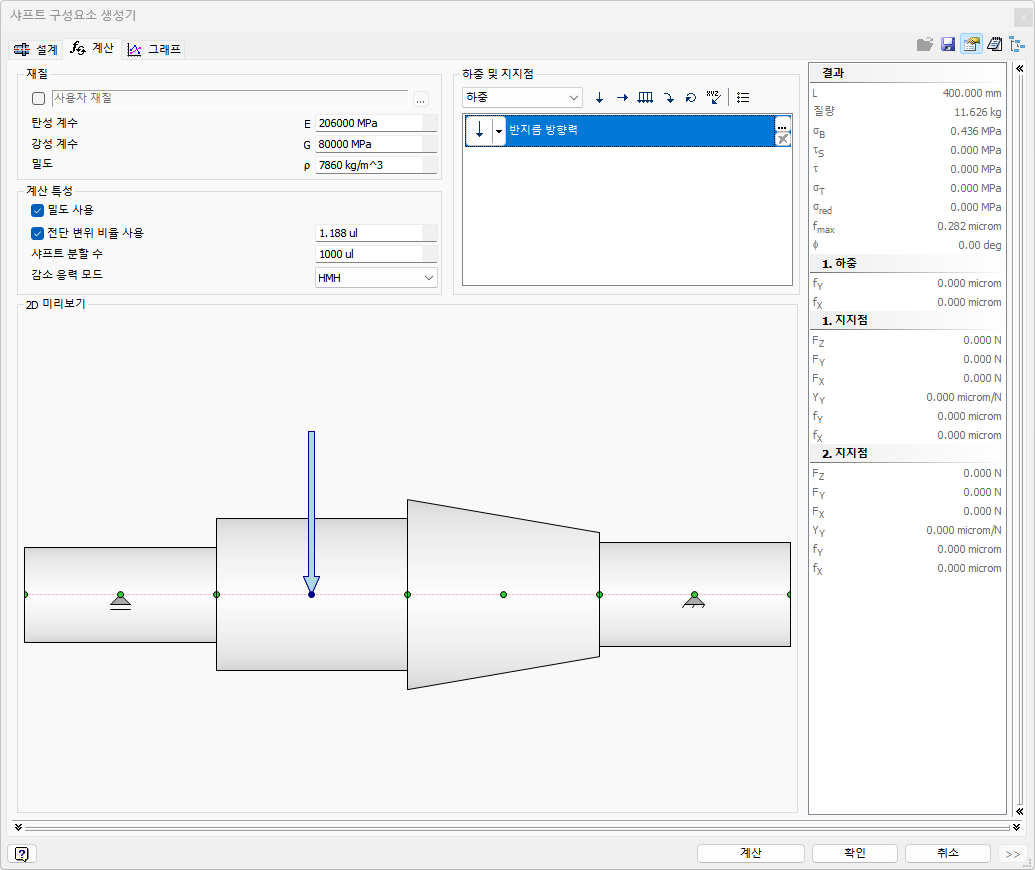Click the 0.282 microm deflection value
Screen dimensions: 1035x870
(969, 226)
